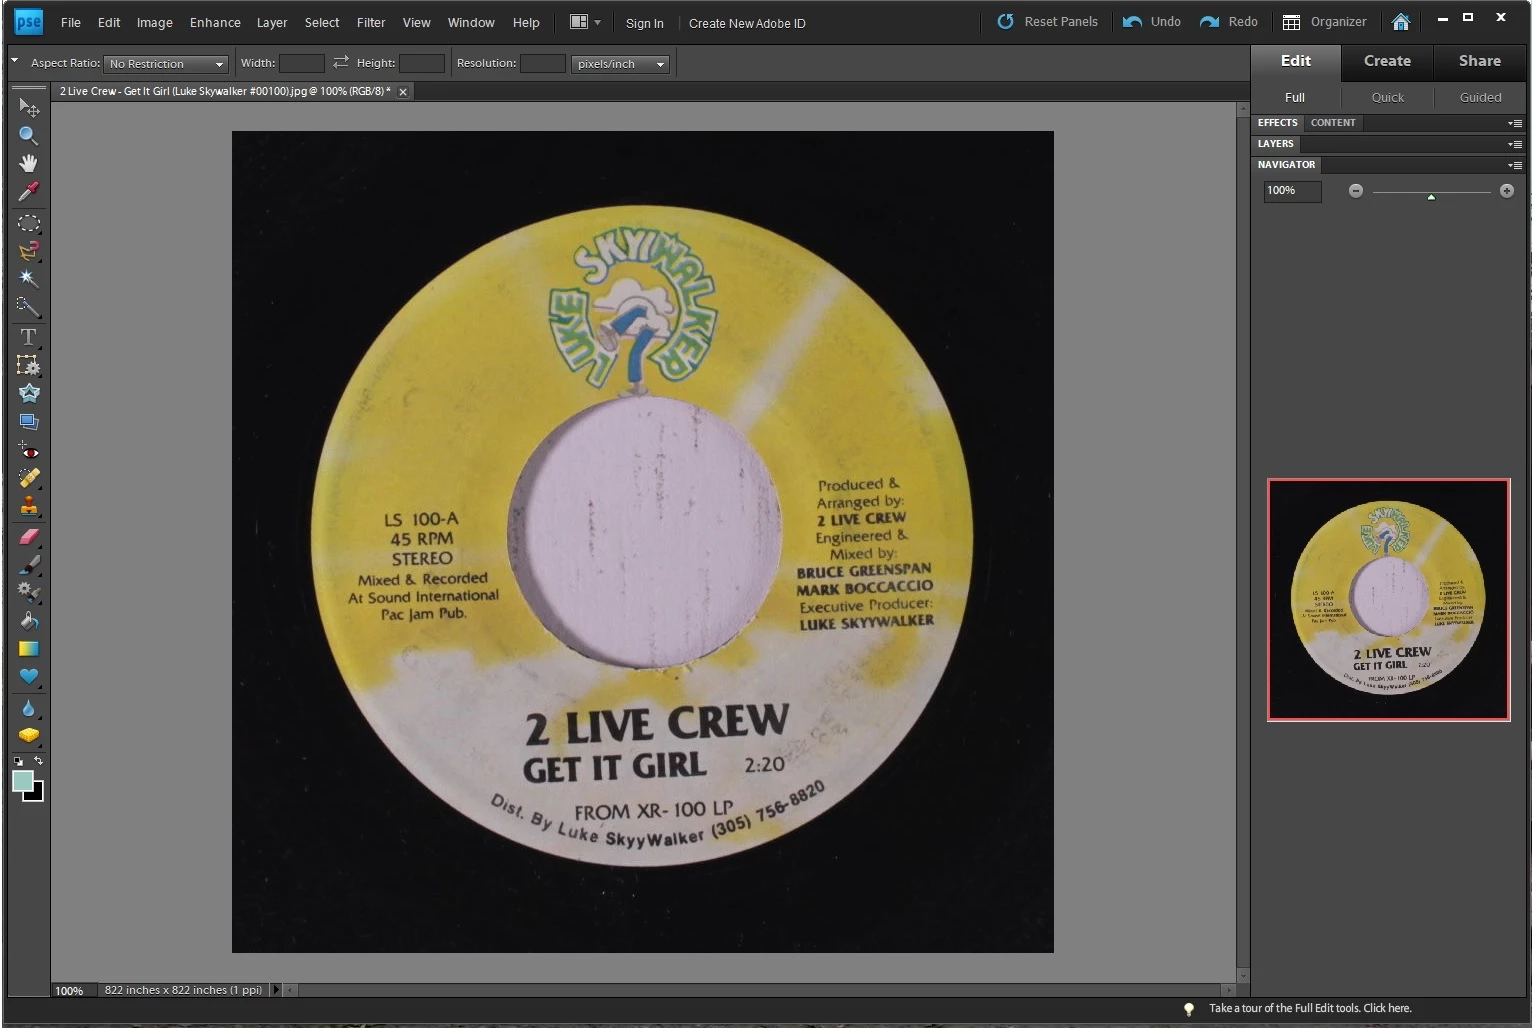Open the Enhance menu

215,22
